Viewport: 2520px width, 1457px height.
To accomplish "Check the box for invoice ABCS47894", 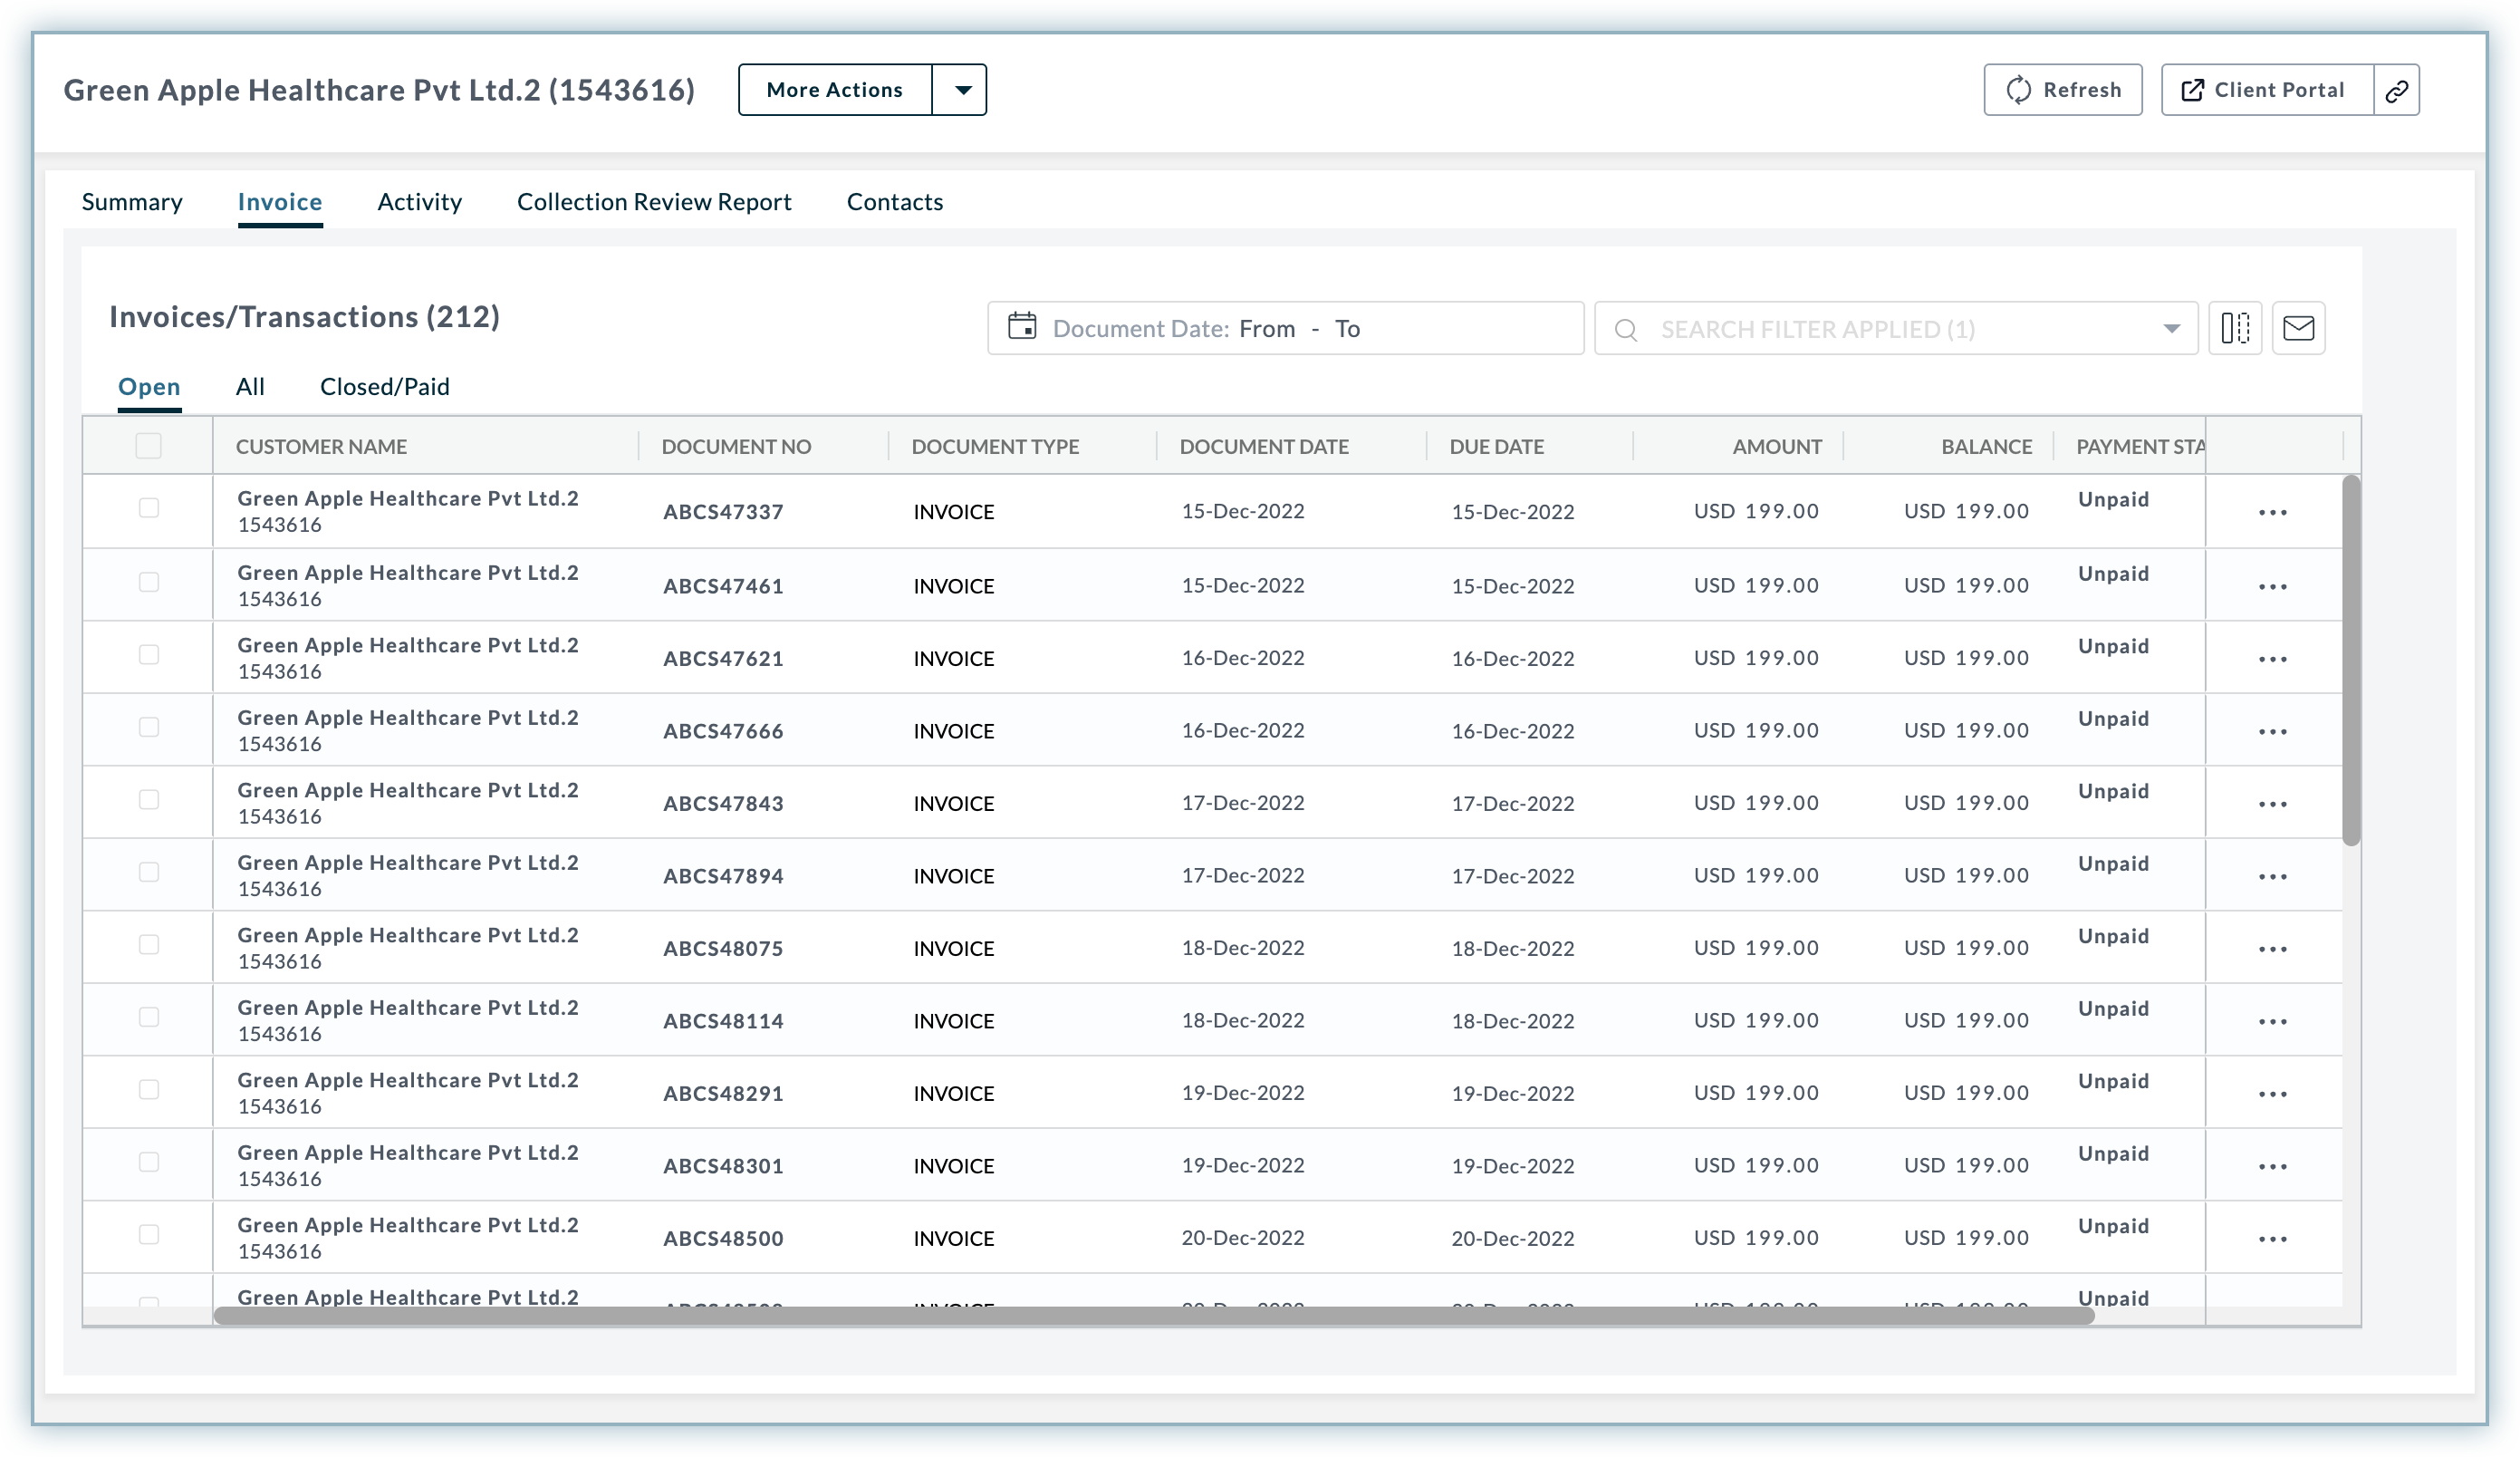I will [x=149, y=872].
